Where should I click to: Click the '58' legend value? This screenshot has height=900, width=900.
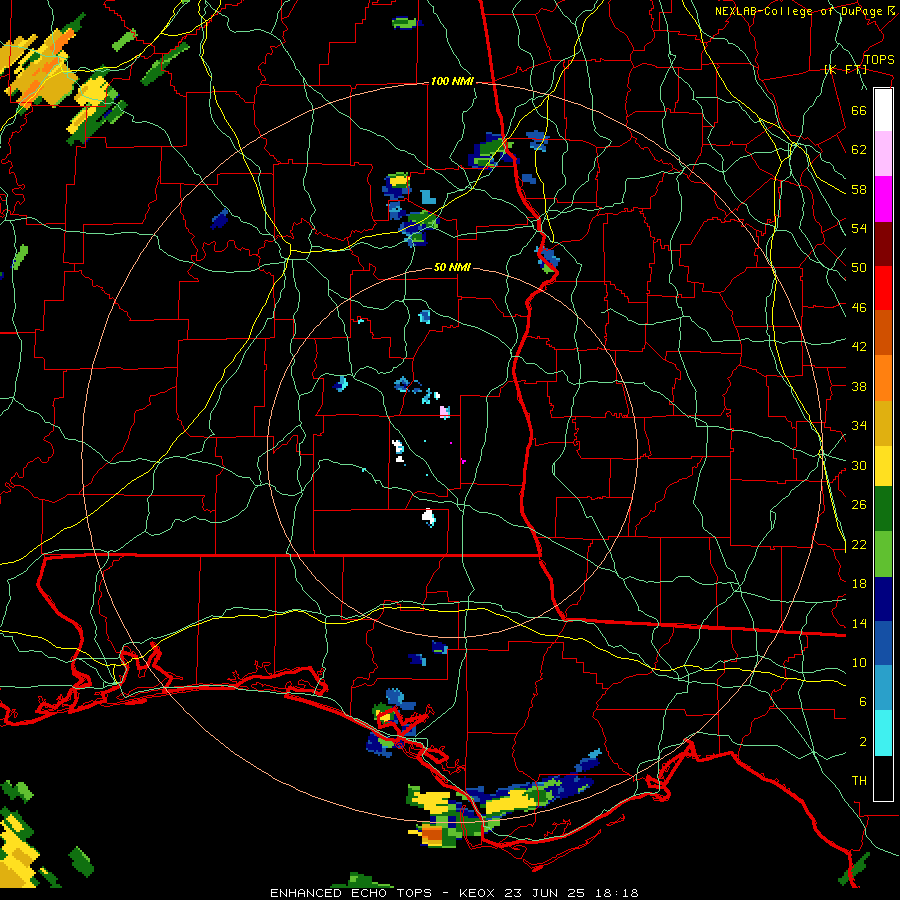[x=859, y=189]
